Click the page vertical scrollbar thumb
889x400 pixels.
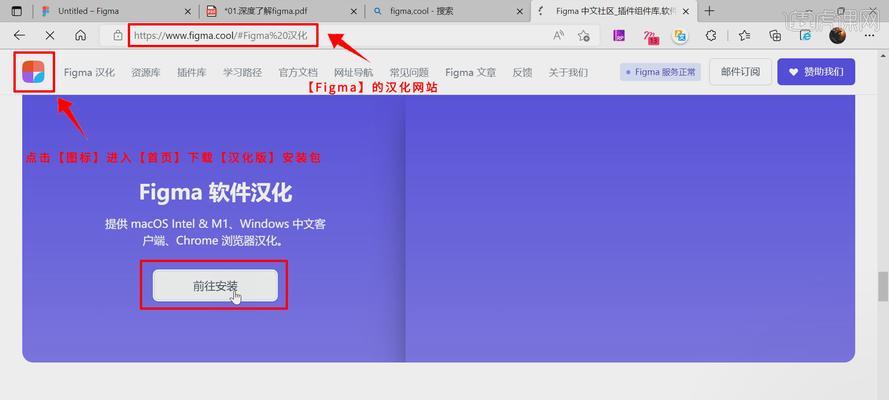(x=883, y=286)
